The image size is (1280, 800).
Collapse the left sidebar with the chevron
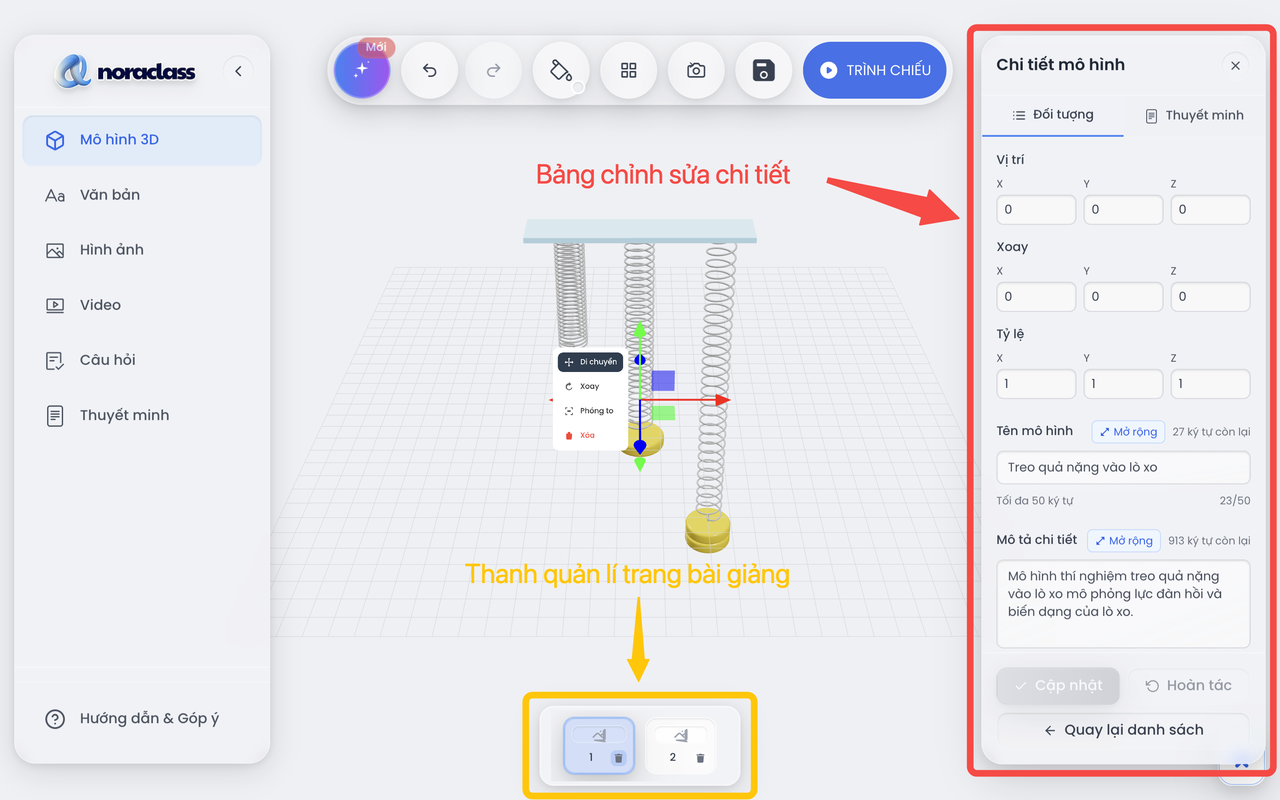point(238,70)
